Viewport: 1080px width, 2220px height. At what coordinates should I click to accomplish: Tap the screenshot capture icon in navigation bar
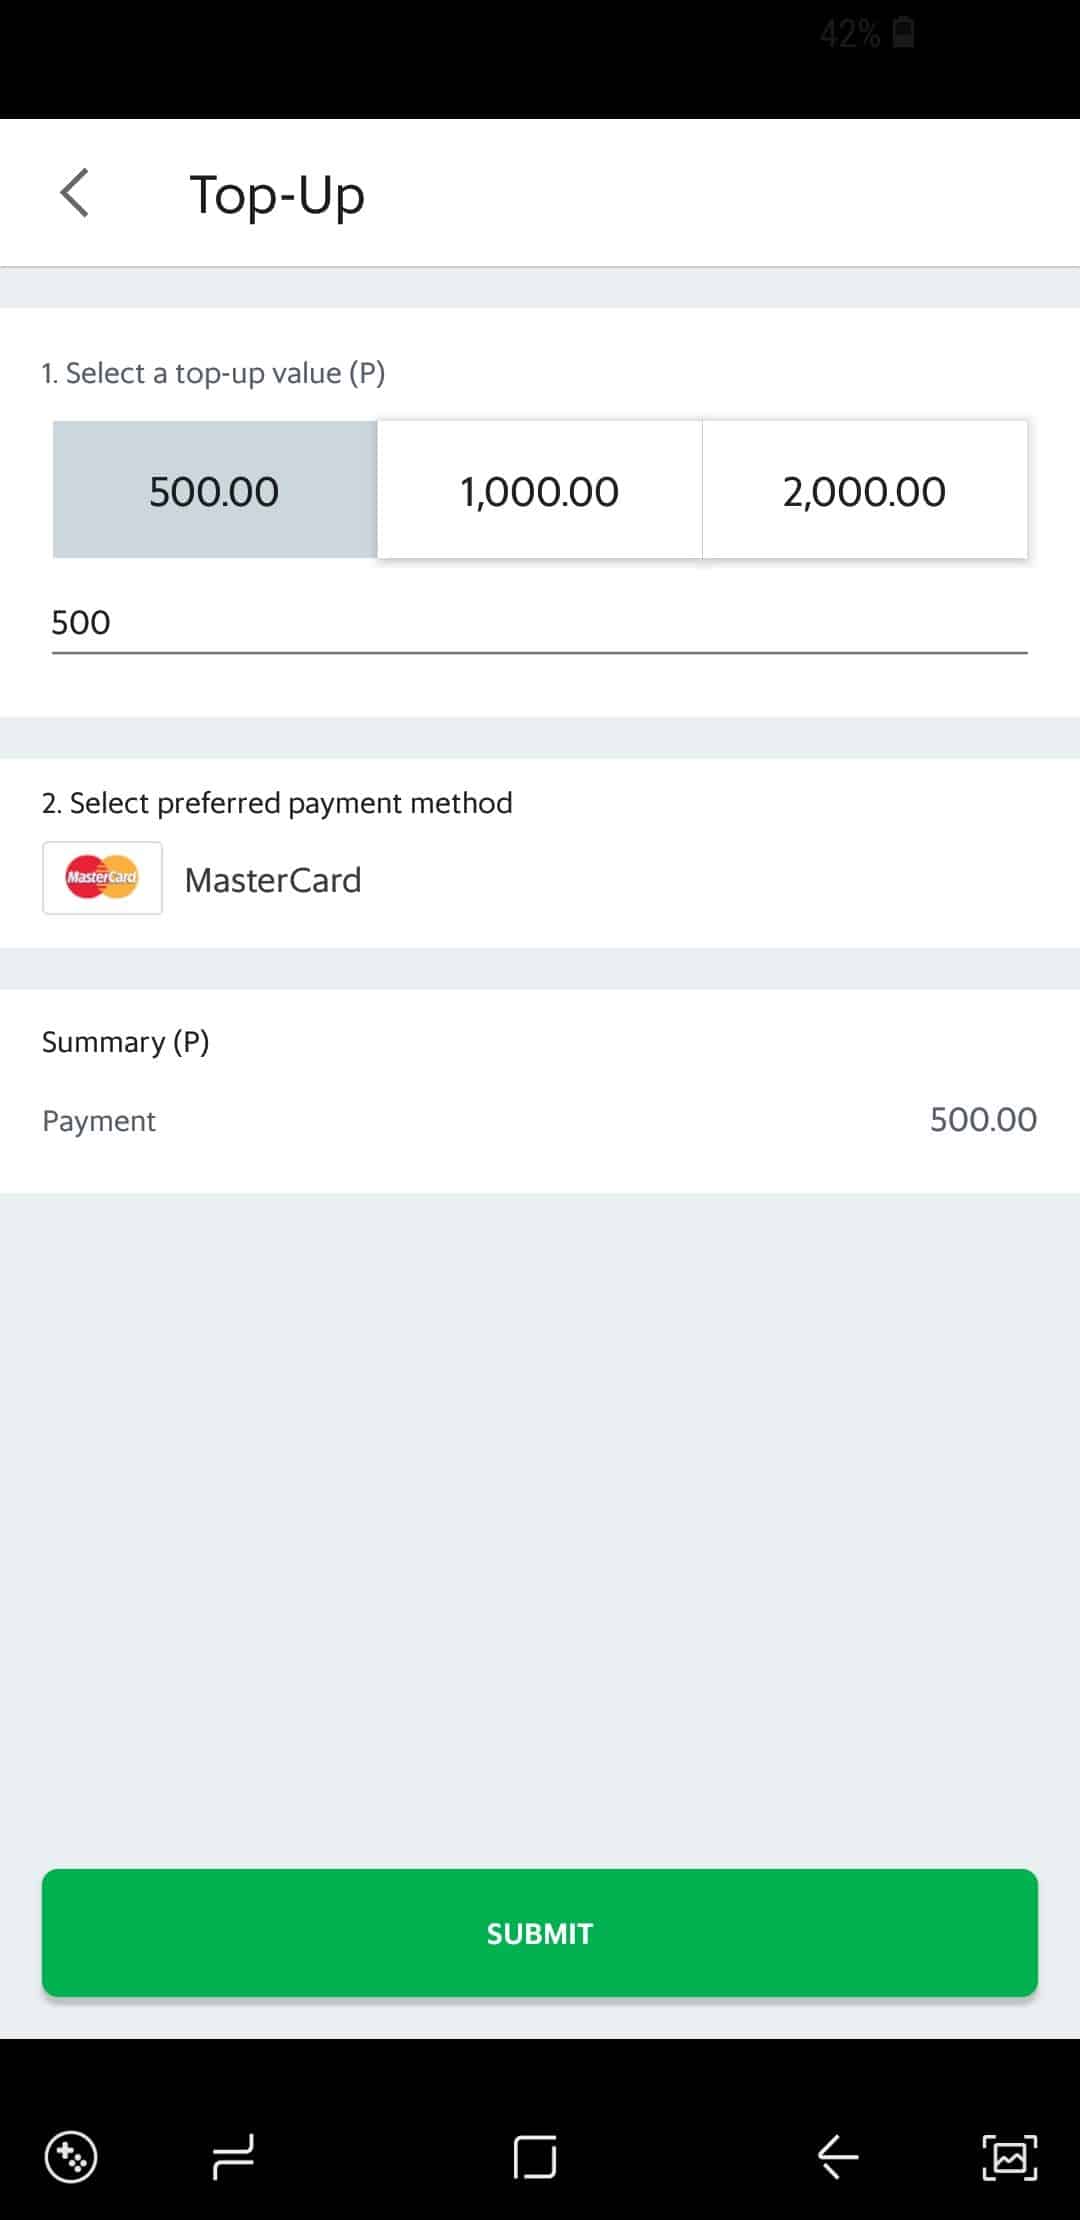pos(1009,2156)
